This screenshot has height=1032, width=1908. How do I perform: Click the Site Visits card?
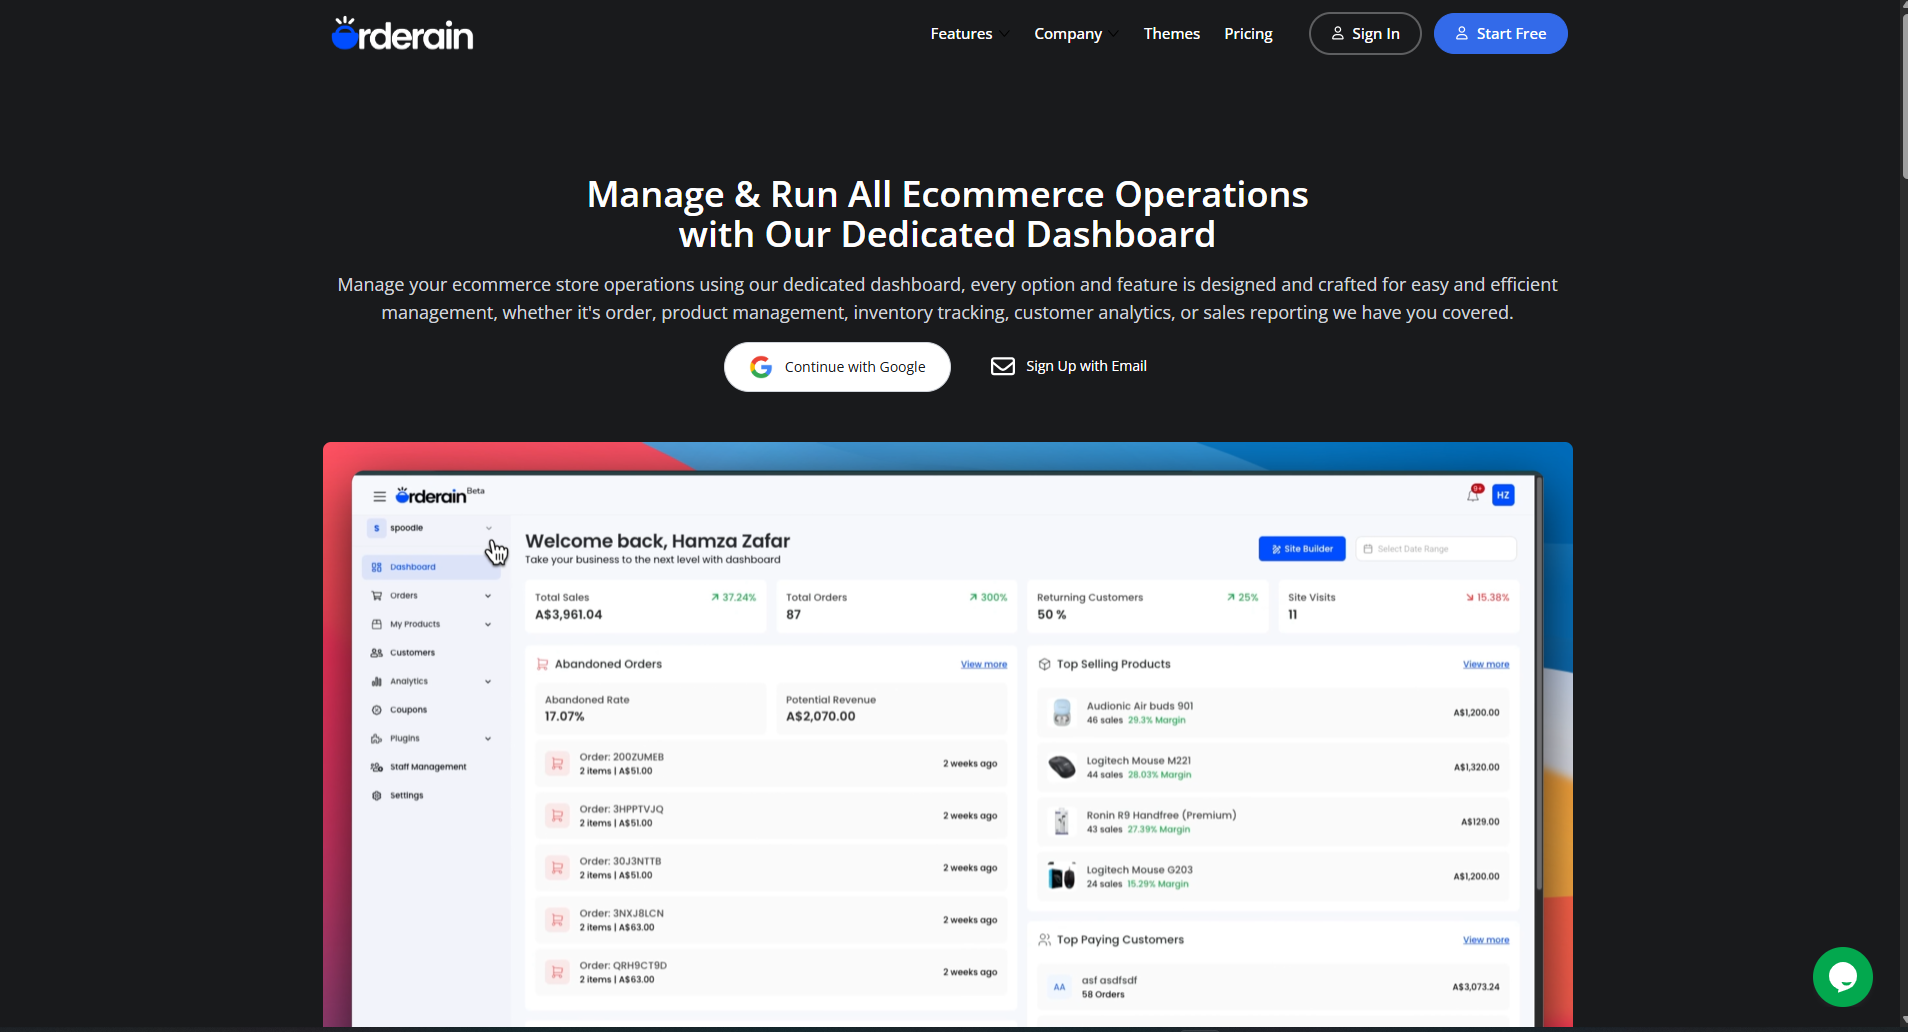pyautogui.click(x=1399, y=606)
